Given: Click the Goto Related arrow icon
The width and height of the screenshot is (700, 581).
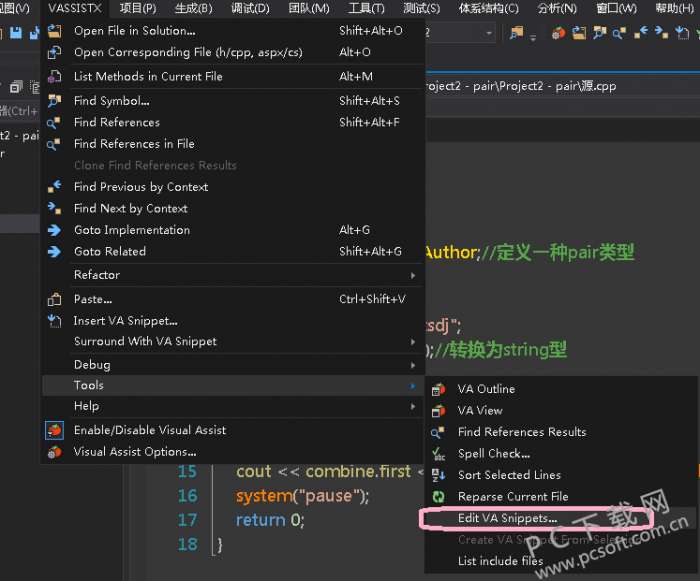Looking at the screenshot, I should [x=54, y=251].
